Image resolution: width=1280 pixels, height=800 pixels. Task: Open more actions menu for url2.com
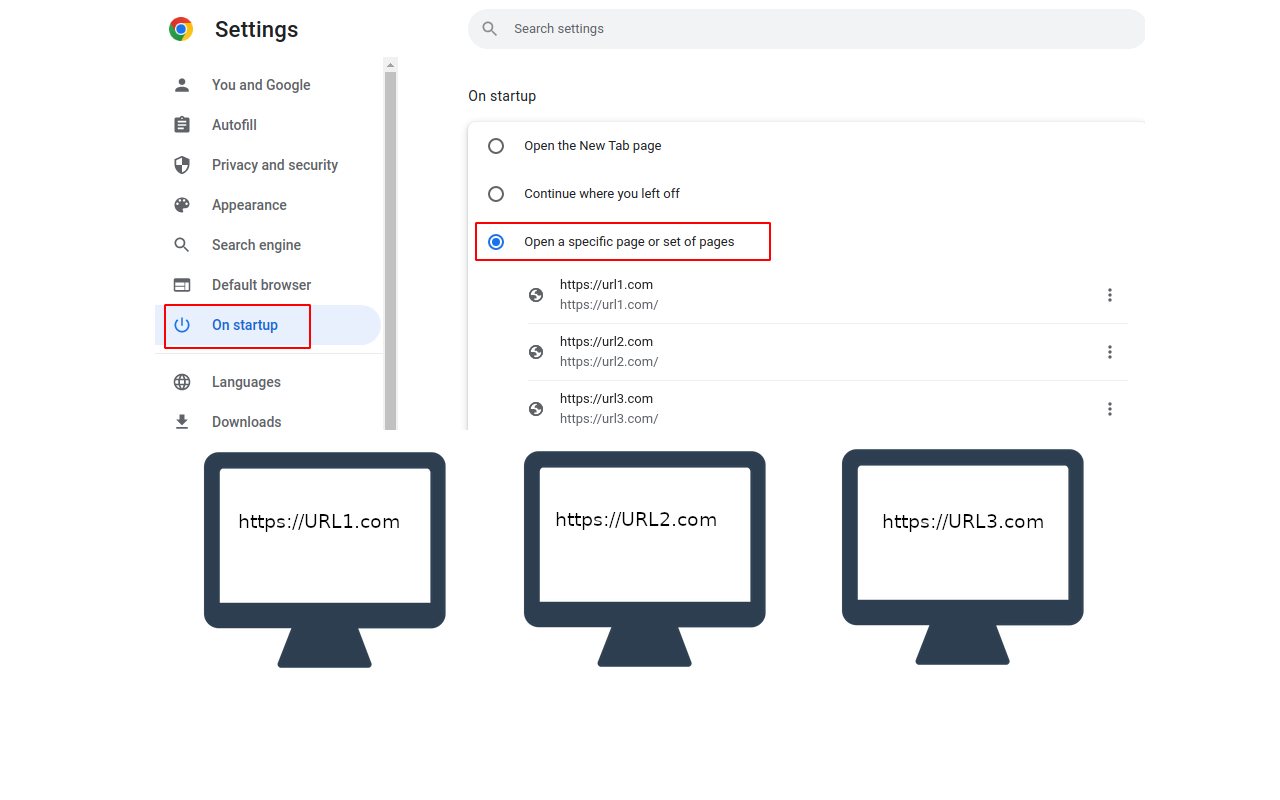click(1109, 352)
